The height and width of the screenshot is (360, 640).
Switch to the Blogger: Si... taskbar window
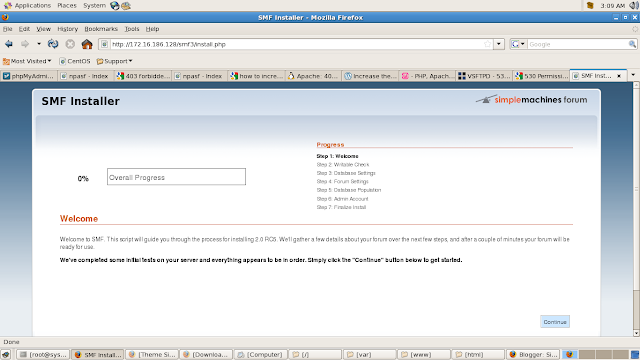533,354
